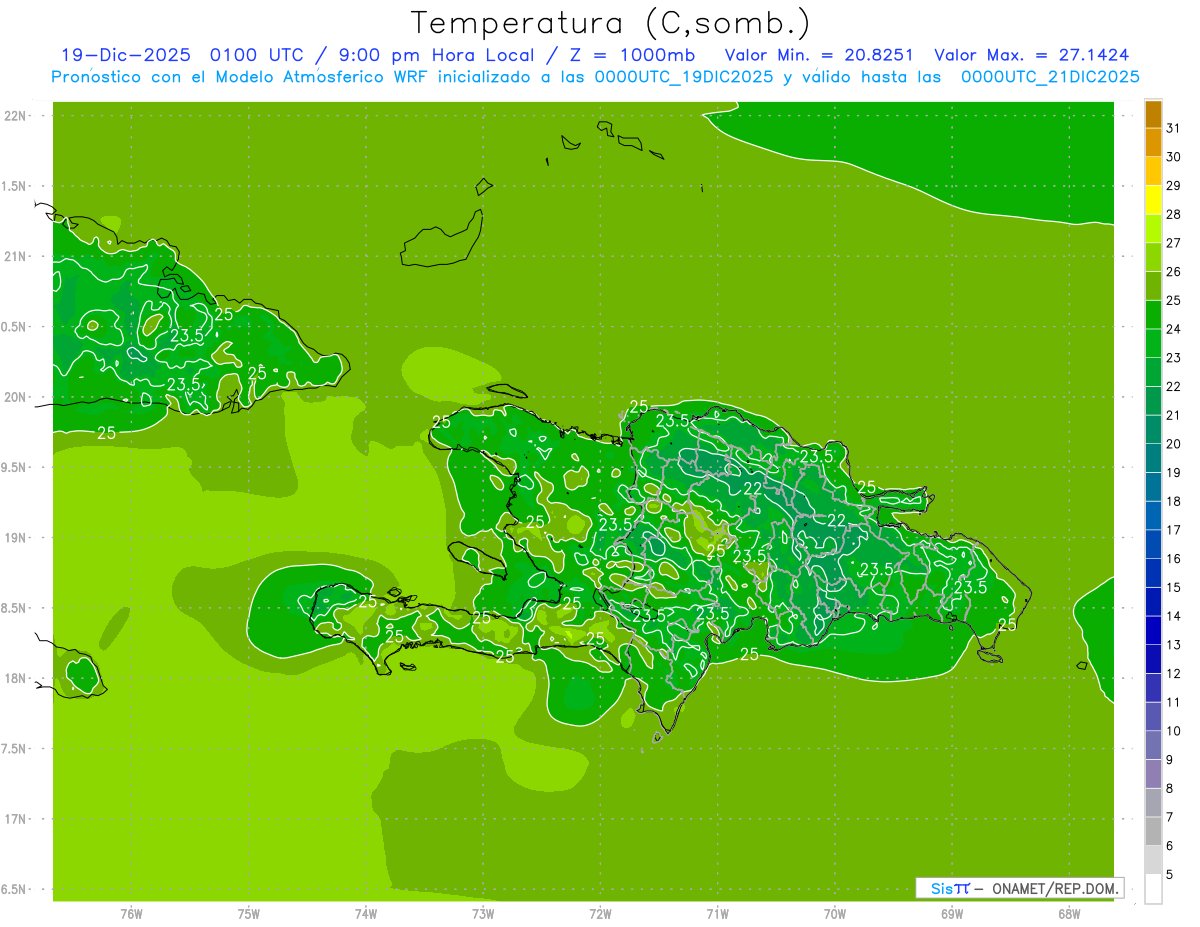Click the Valor Max. = 27.1424 text

(1031, 56)
